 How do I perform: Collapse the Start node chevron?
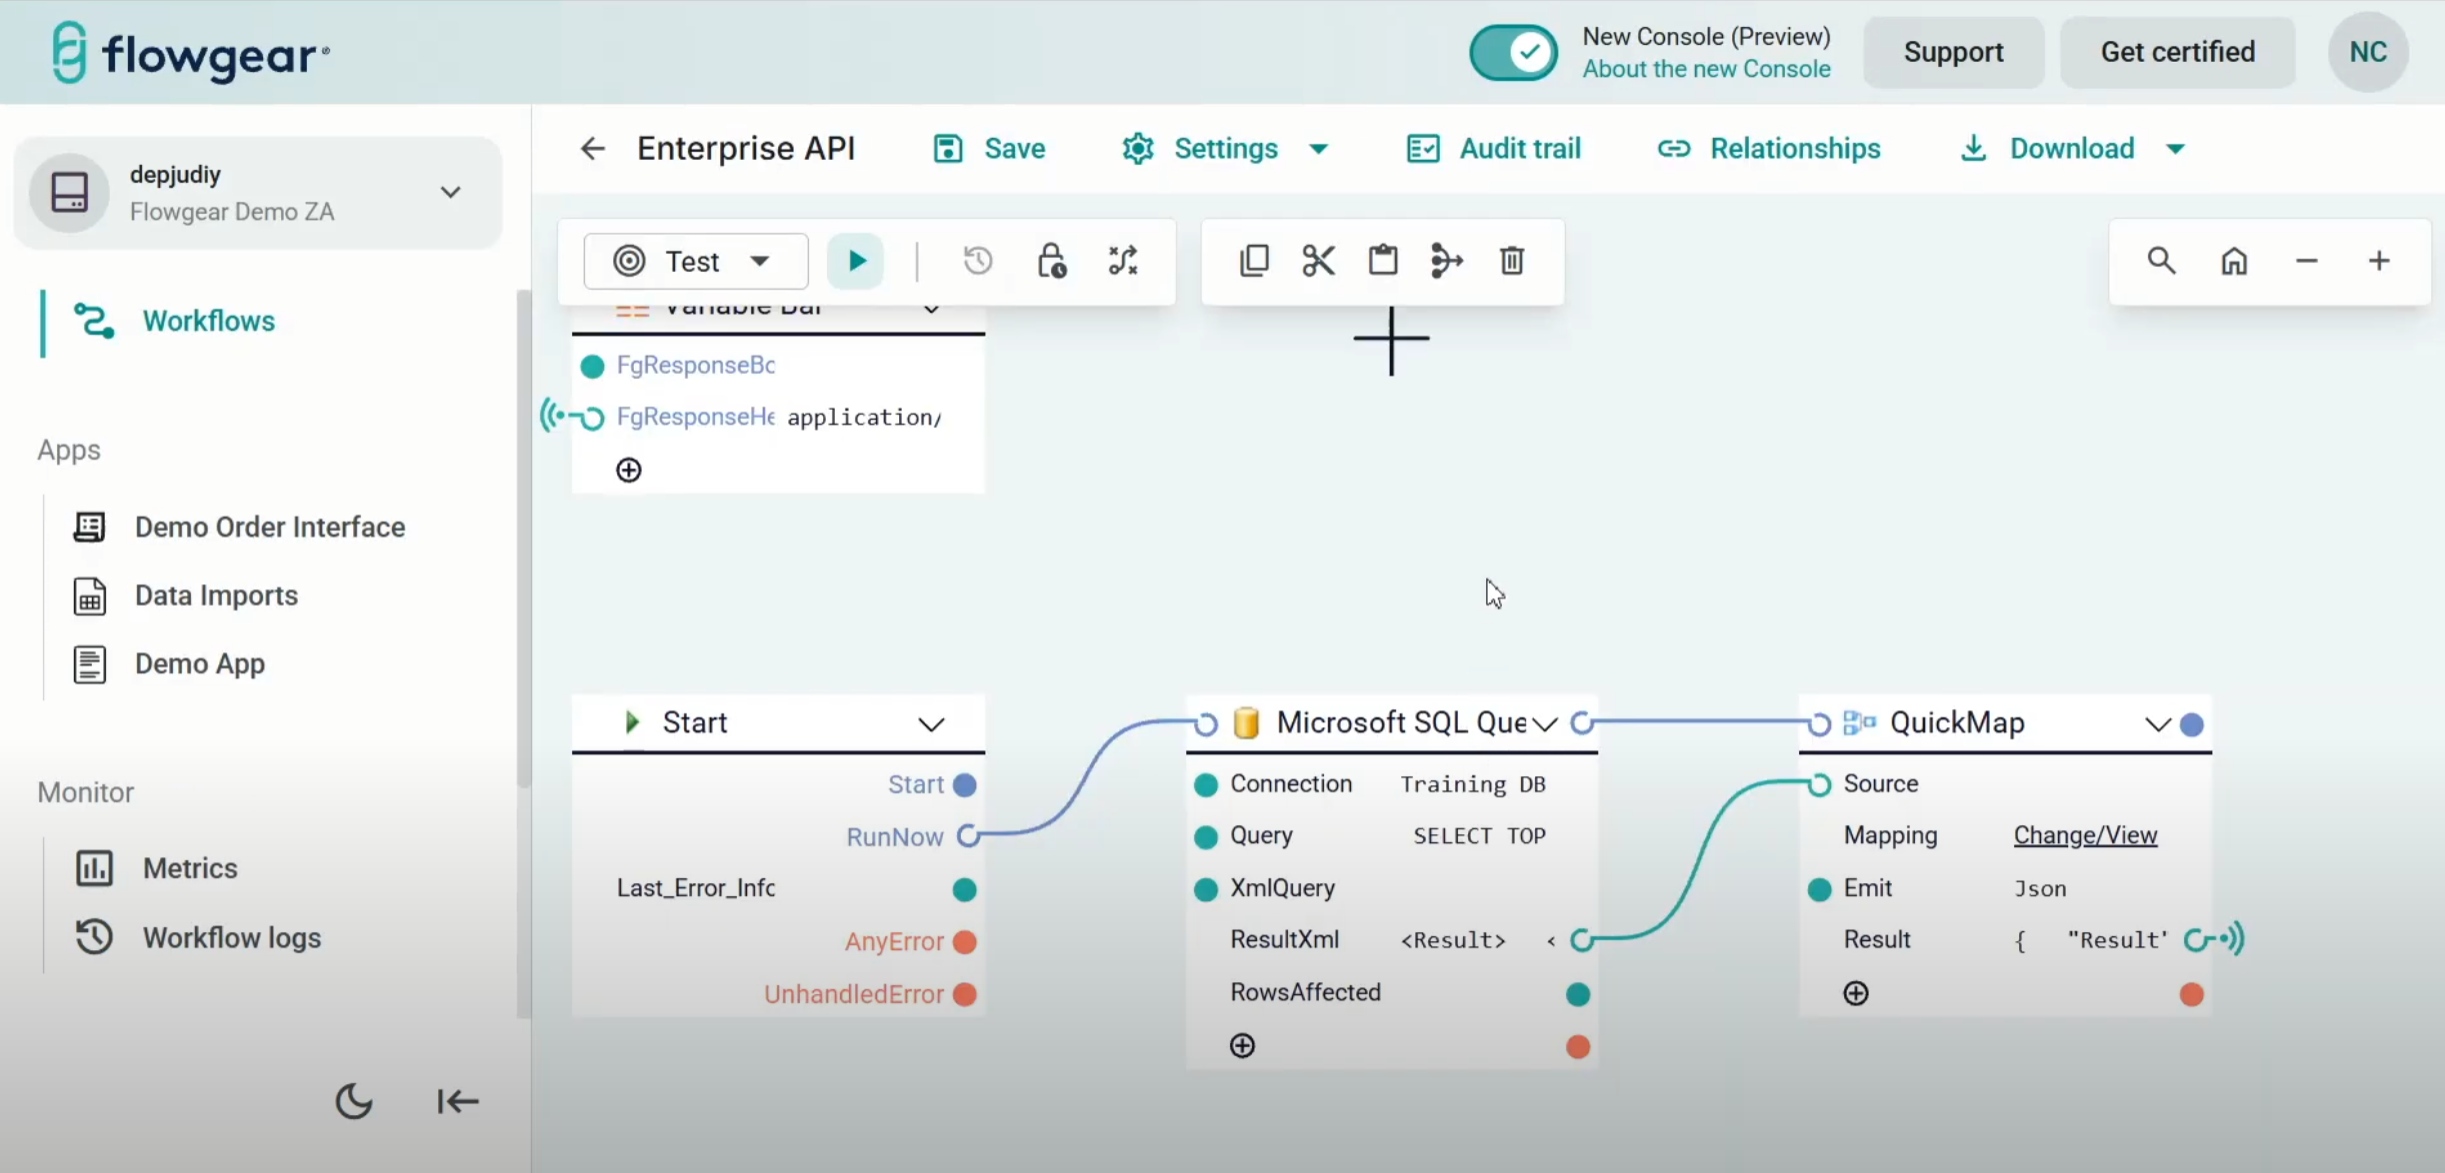931,723
